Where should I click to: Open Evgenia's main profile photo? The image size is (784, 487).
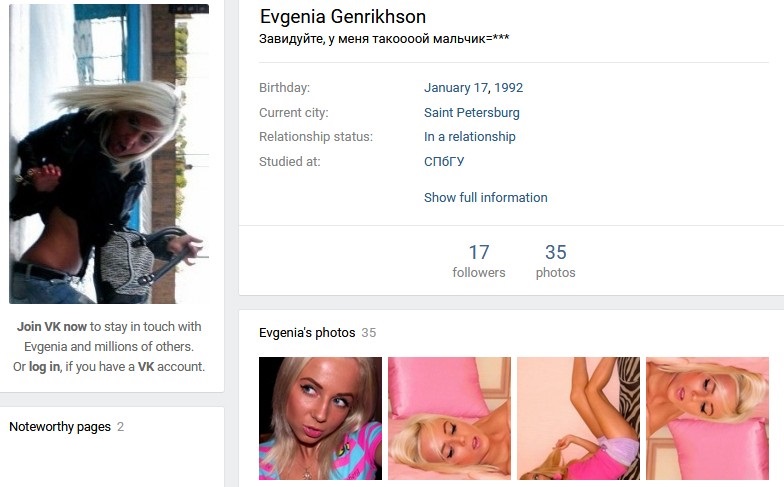pos(109,154)
